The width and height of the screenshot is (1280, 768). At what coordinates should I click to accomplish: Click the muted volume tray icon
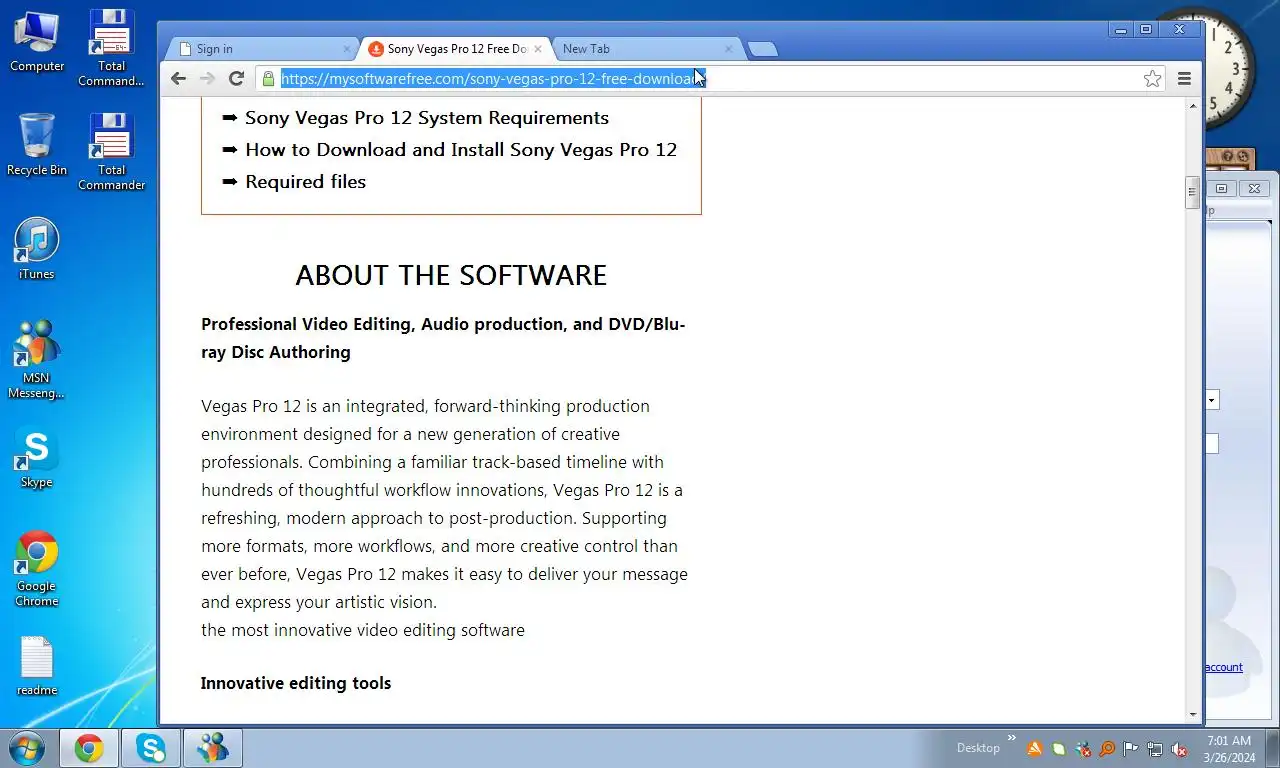(x=1179, y=748)
